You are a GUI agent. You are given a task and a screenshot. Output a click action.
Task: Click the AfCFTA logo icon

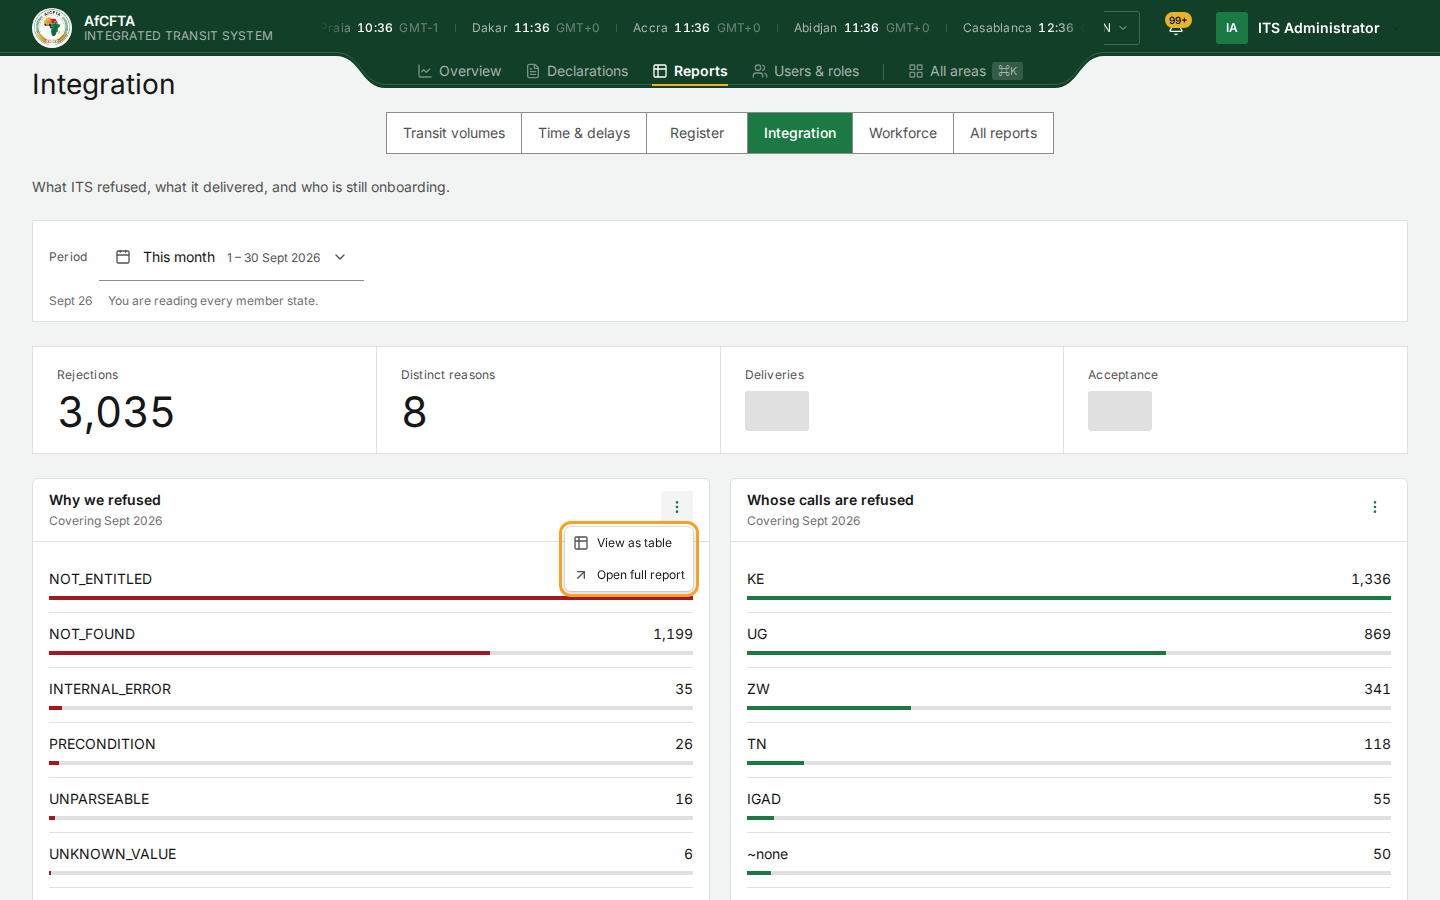click(52, 28)
